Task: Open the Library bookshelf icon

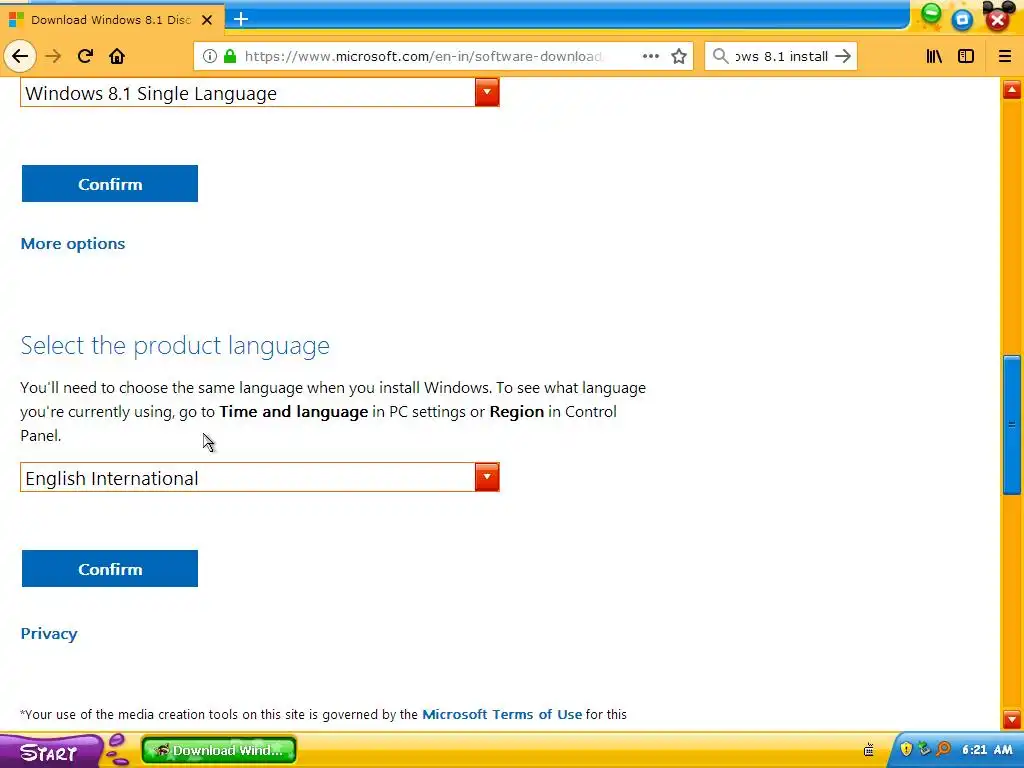Action: click(x=935, y=56)
